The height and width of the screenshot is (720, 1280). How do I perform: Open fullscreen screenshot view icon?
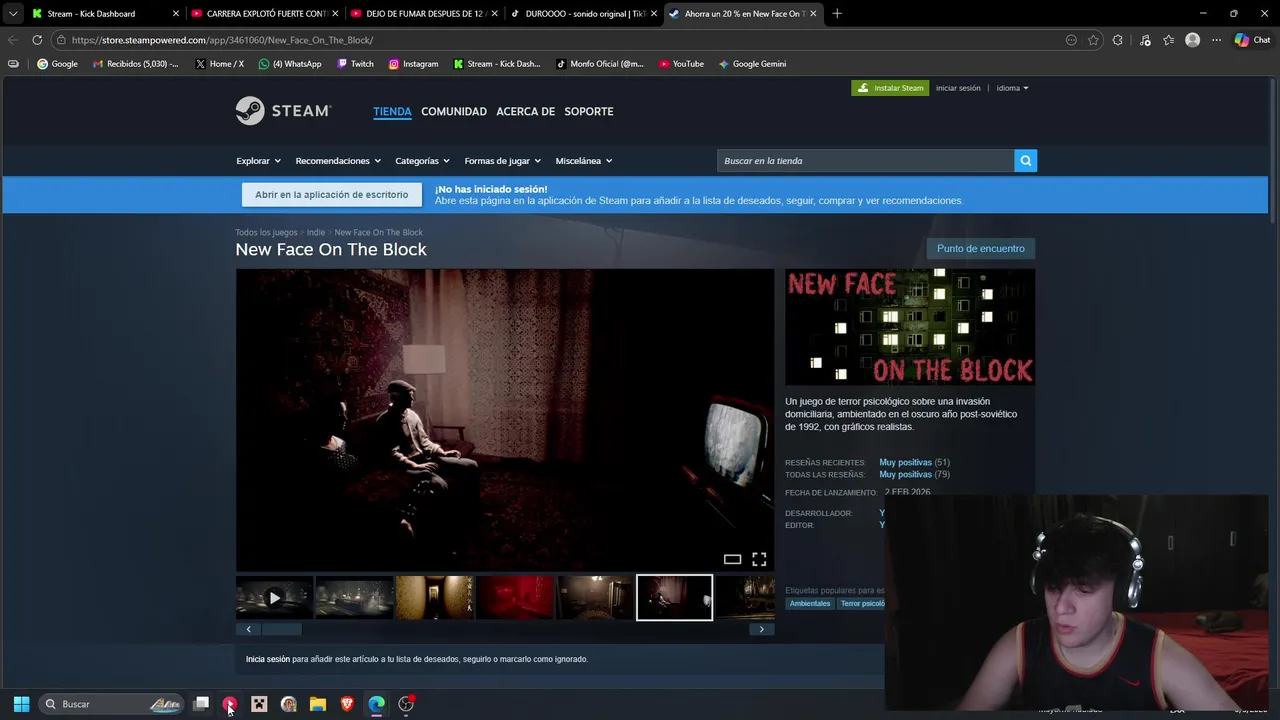click(759, 559)
